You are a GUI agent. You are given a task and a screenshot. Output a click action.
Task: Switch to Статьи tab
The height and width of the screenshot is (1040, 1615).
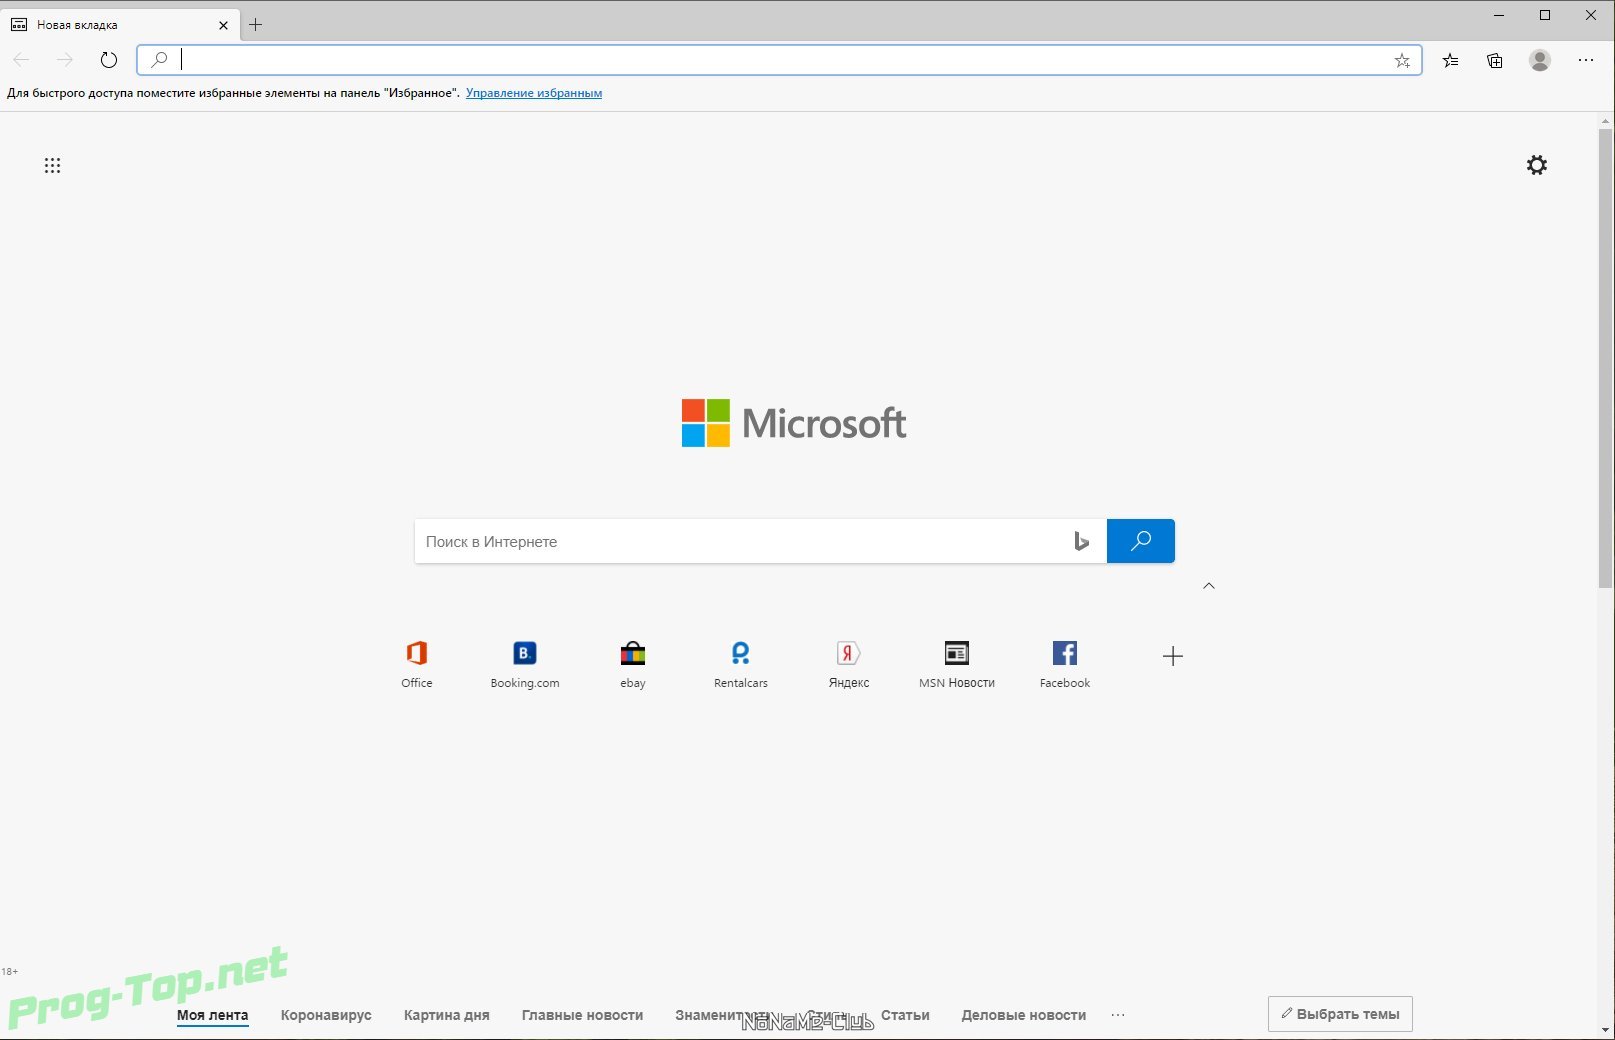(905, 1015)
